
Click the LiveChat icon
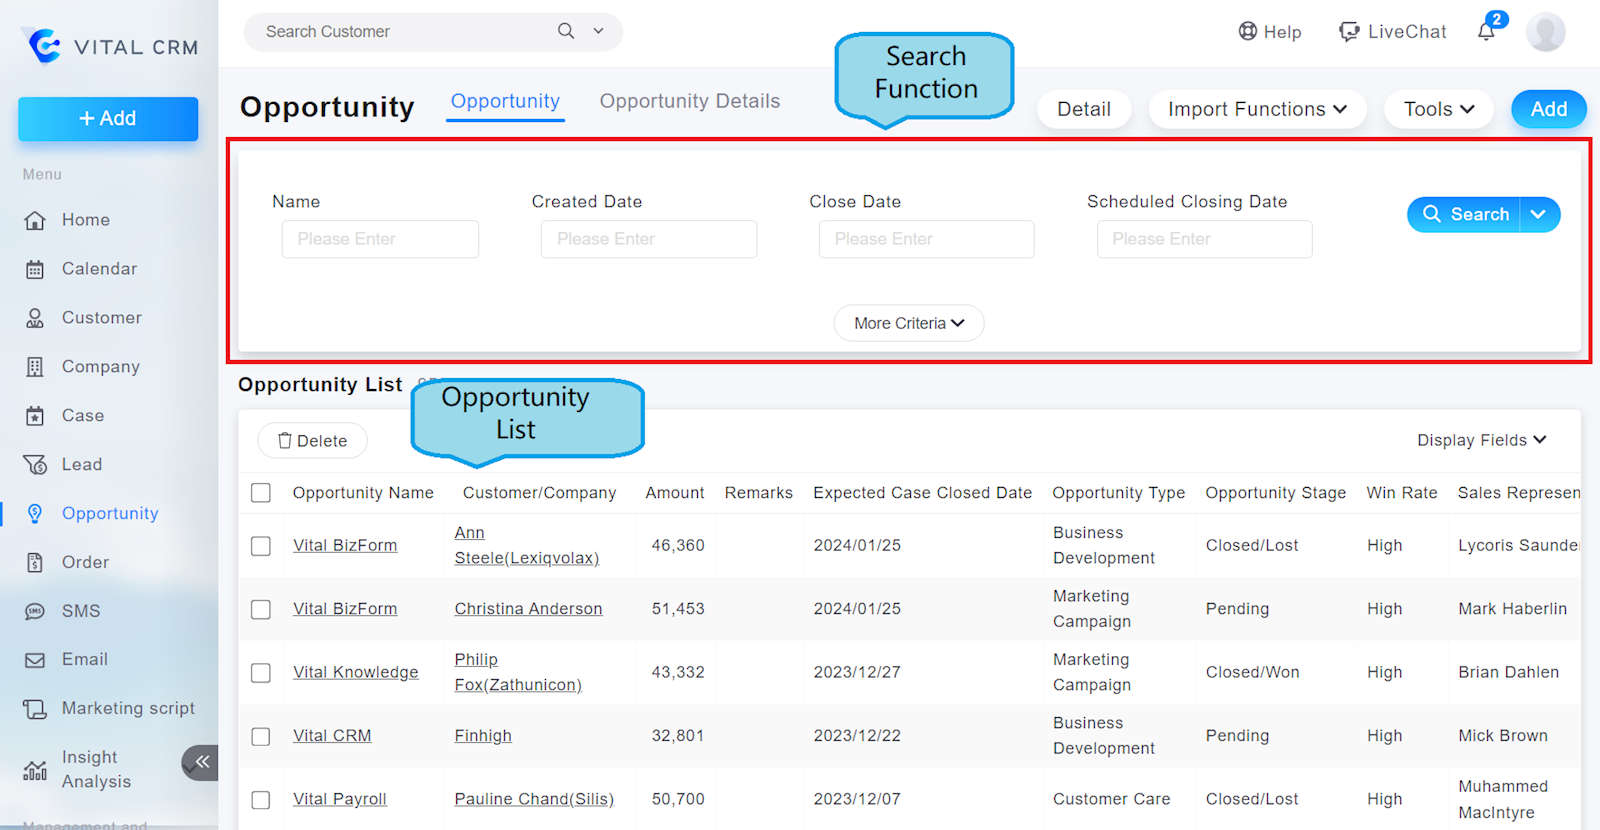[1349, 32]
